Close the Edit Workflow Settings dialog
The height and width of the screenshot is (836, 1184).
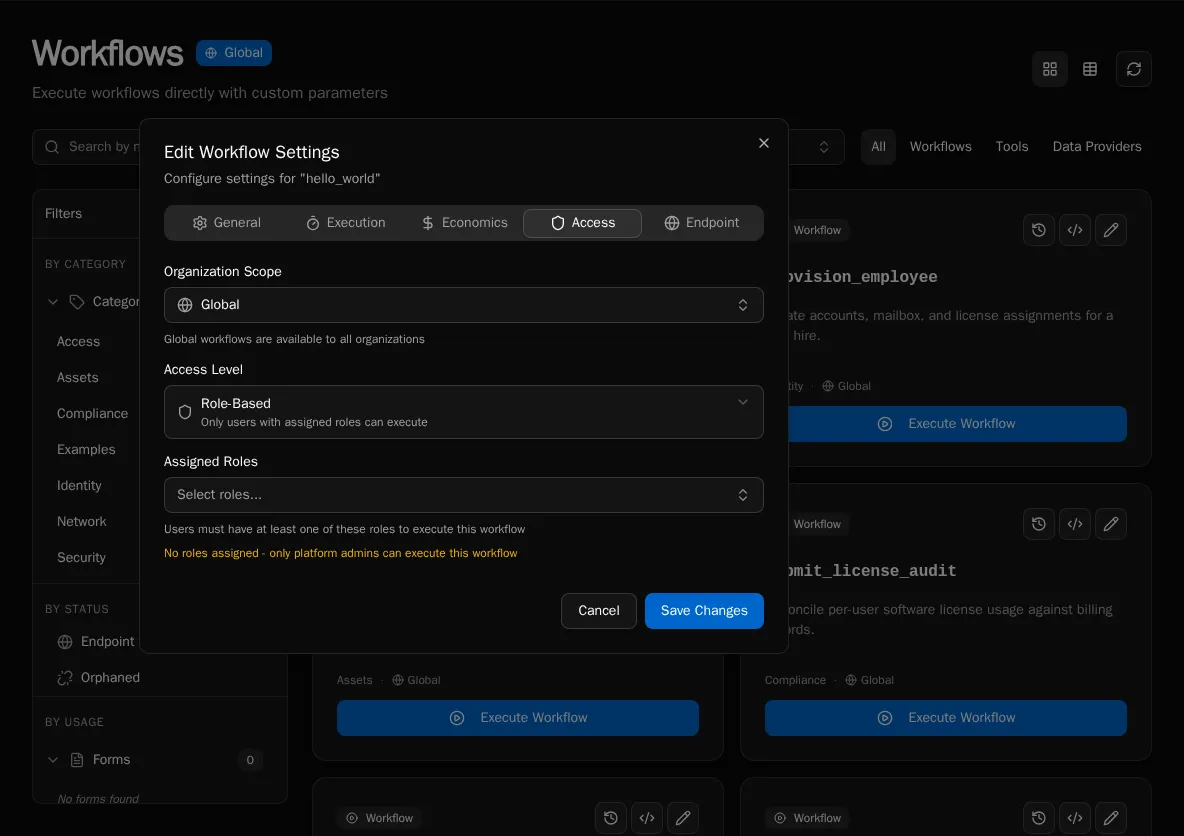click(763, 143)
